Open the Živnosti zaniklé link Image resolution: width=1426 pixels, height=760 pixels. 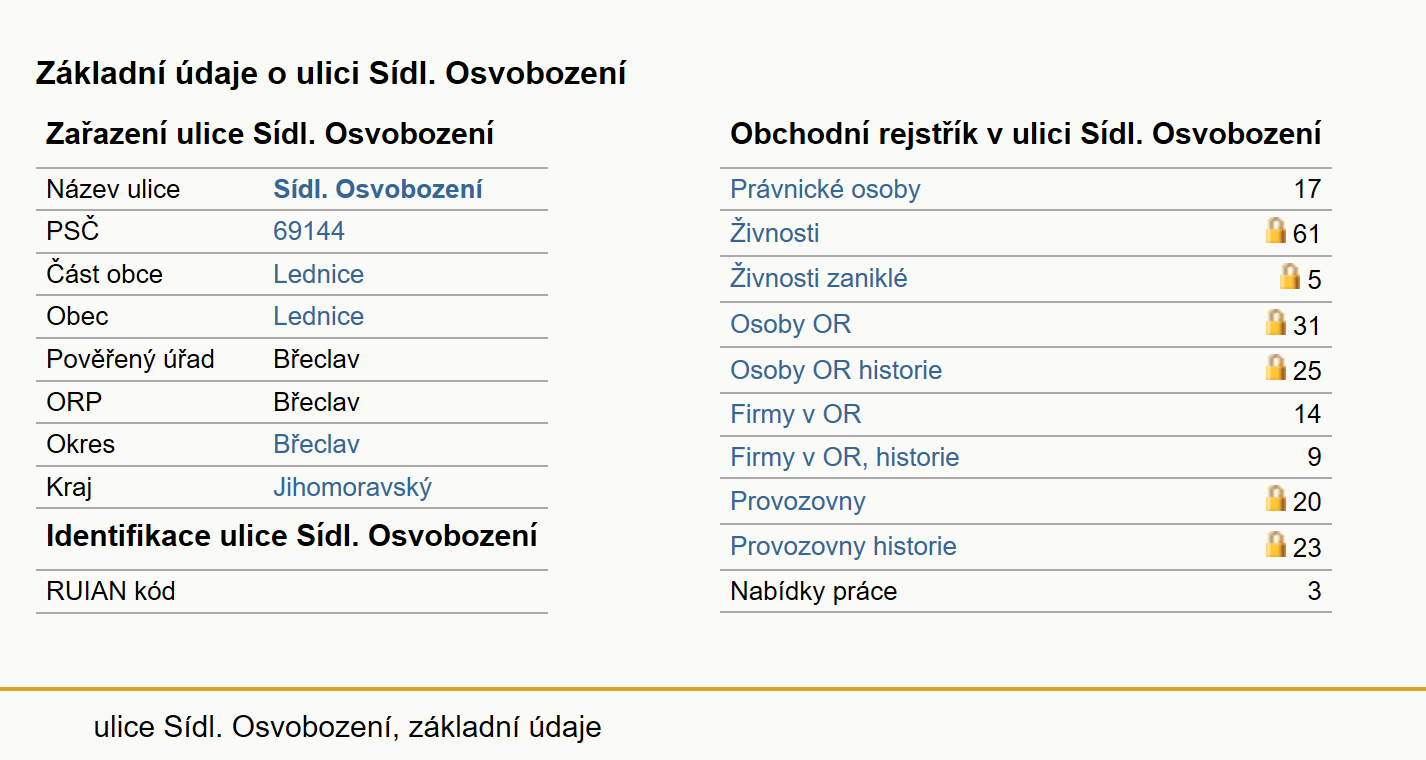(819, 278)
